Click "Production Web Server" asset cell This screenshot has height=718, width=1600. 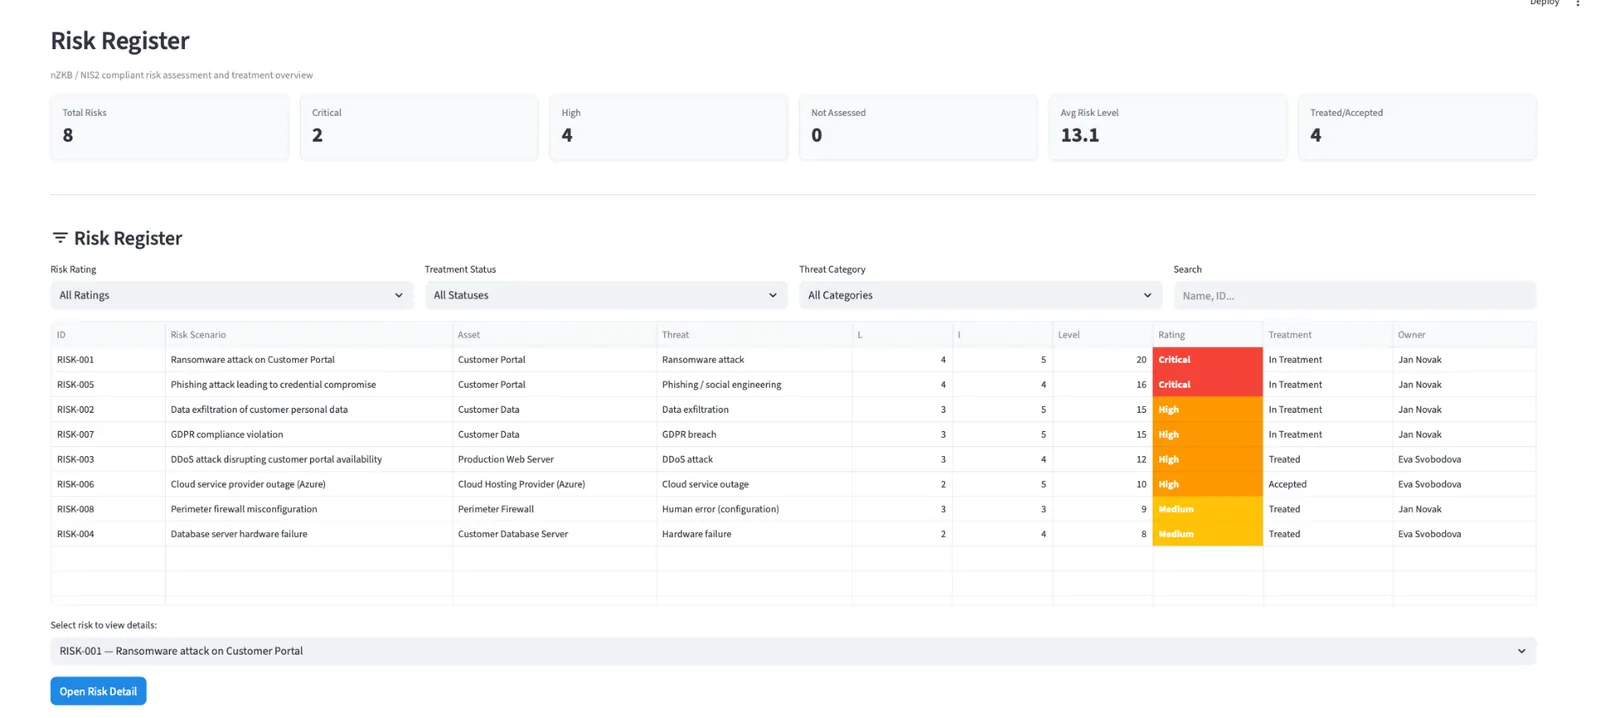click(554, 460)
